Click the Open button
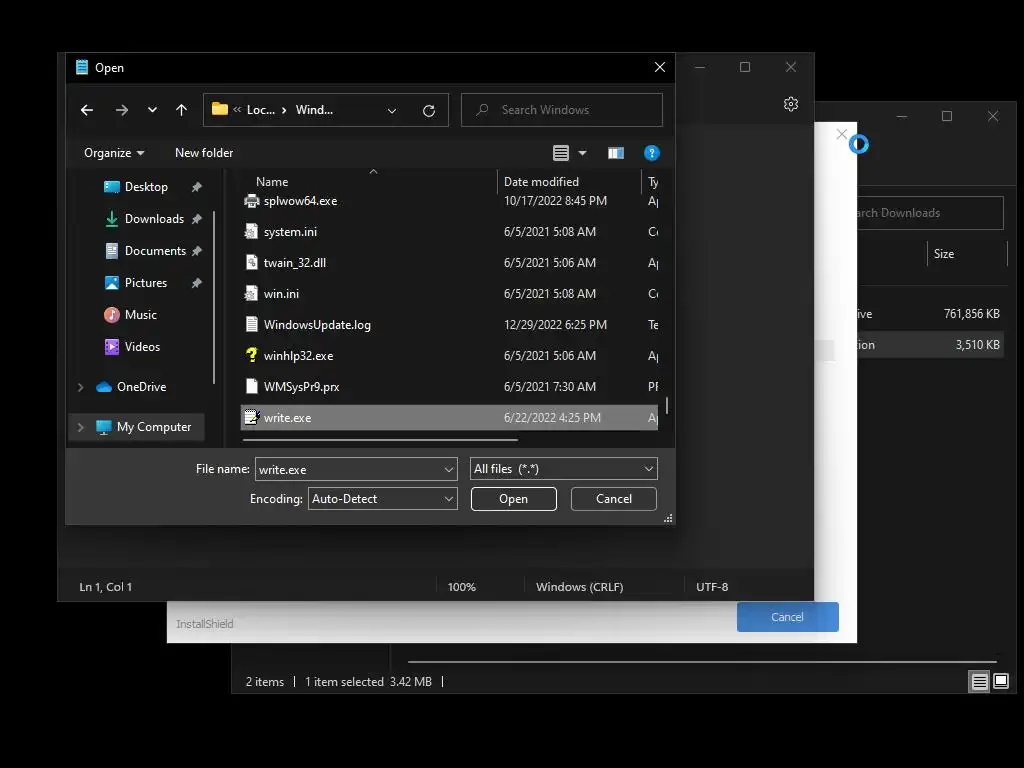 [x=513, y=499]
